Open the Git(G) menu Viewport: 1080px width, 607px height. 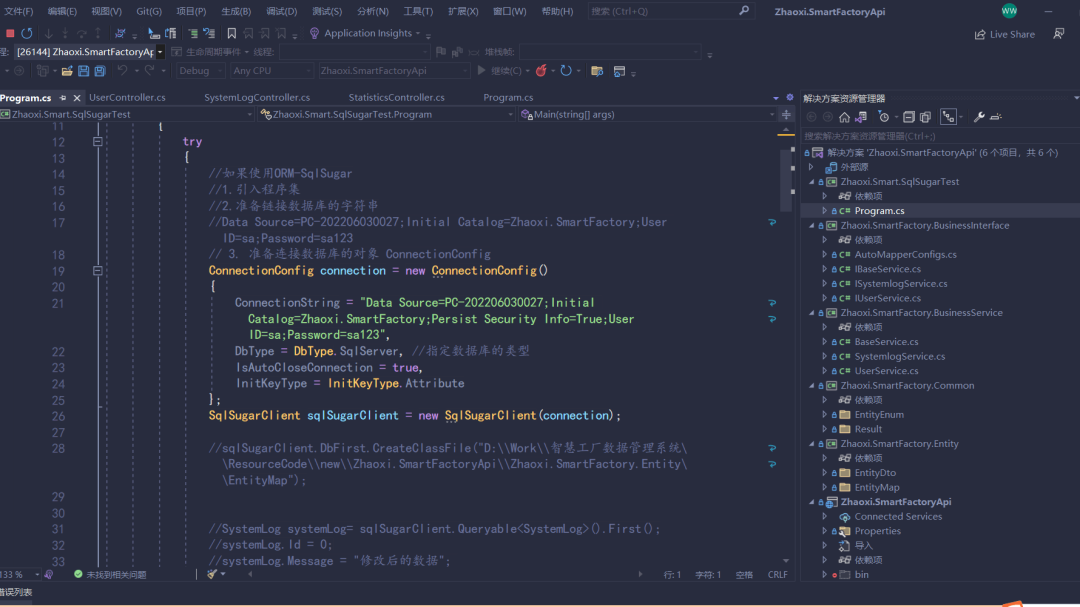[x=149, y=11]
